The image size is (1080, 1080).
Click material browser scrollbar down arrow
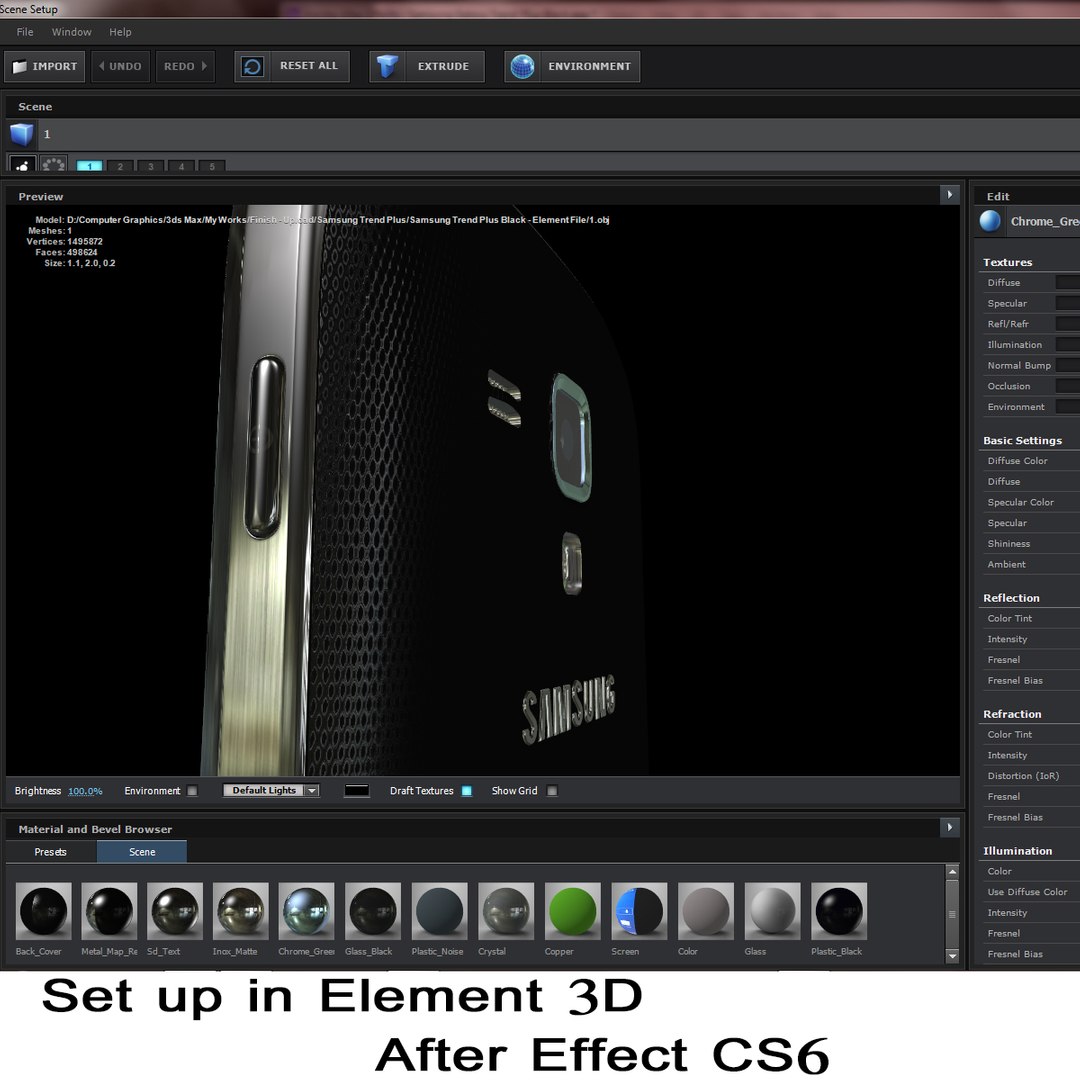(x=953, y=956)
